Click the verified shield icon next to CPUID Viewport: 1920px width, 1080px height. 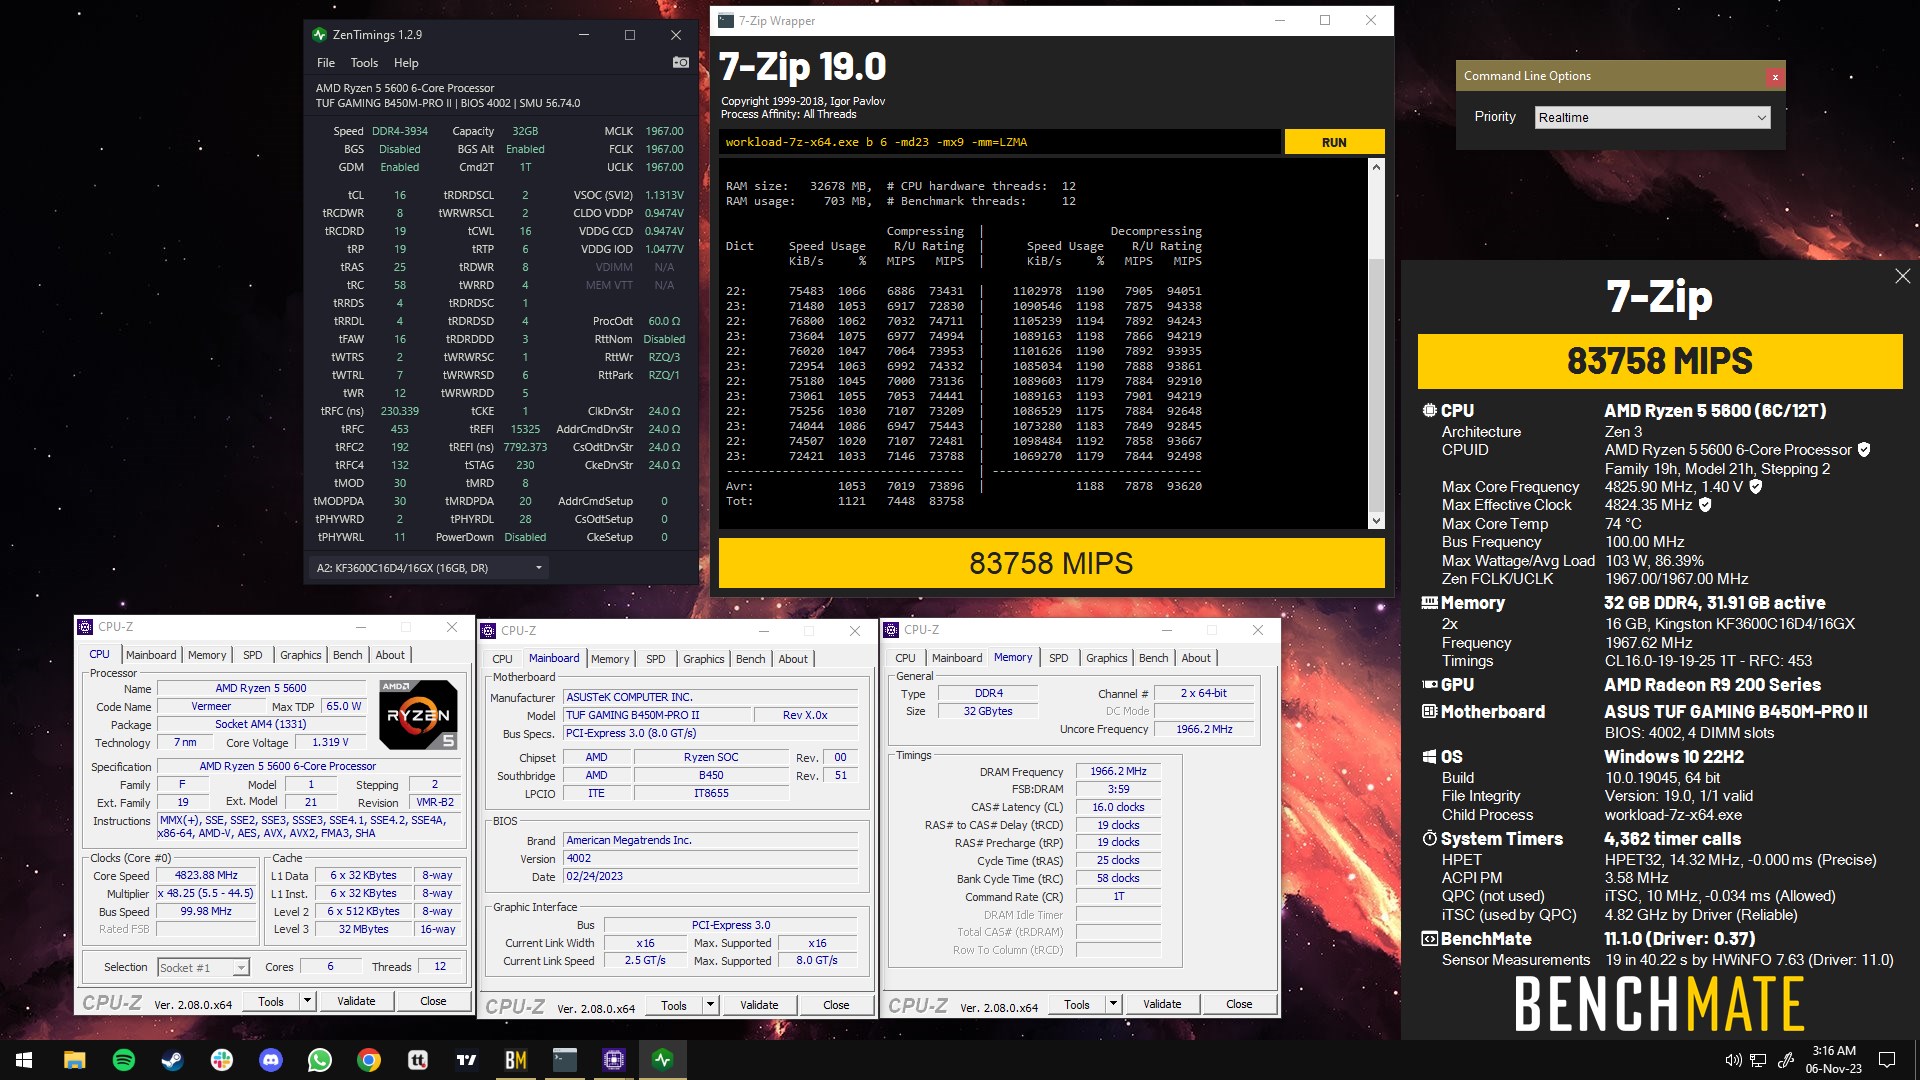coord(1864,450)
